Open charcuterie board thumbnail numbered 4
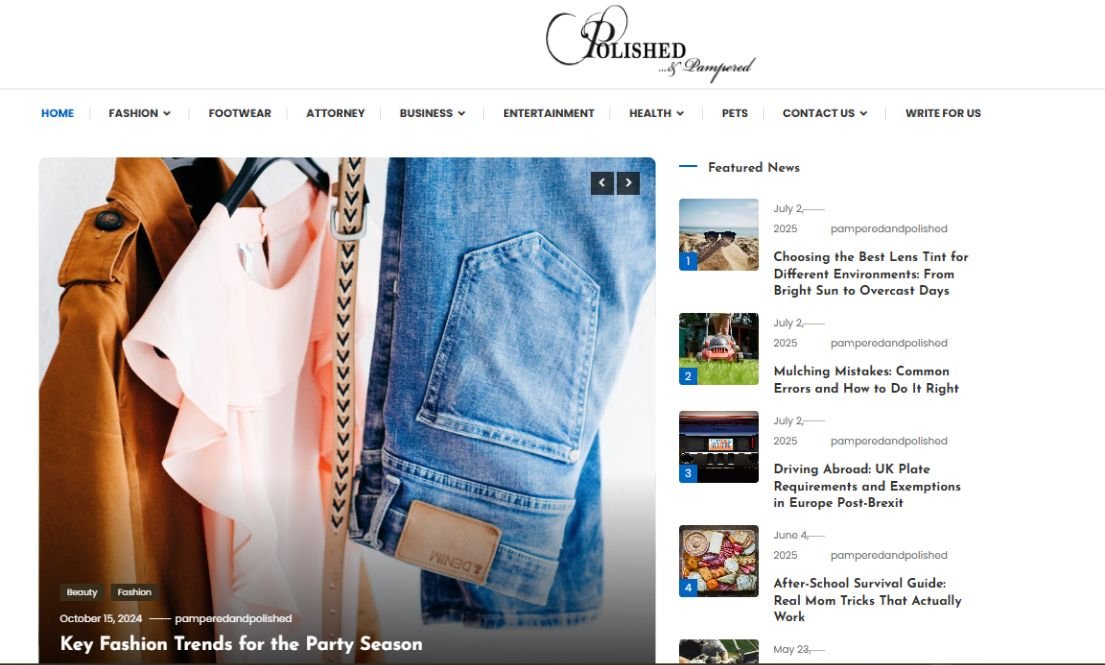The image size is (1105, 665). [x=718, y=561]
